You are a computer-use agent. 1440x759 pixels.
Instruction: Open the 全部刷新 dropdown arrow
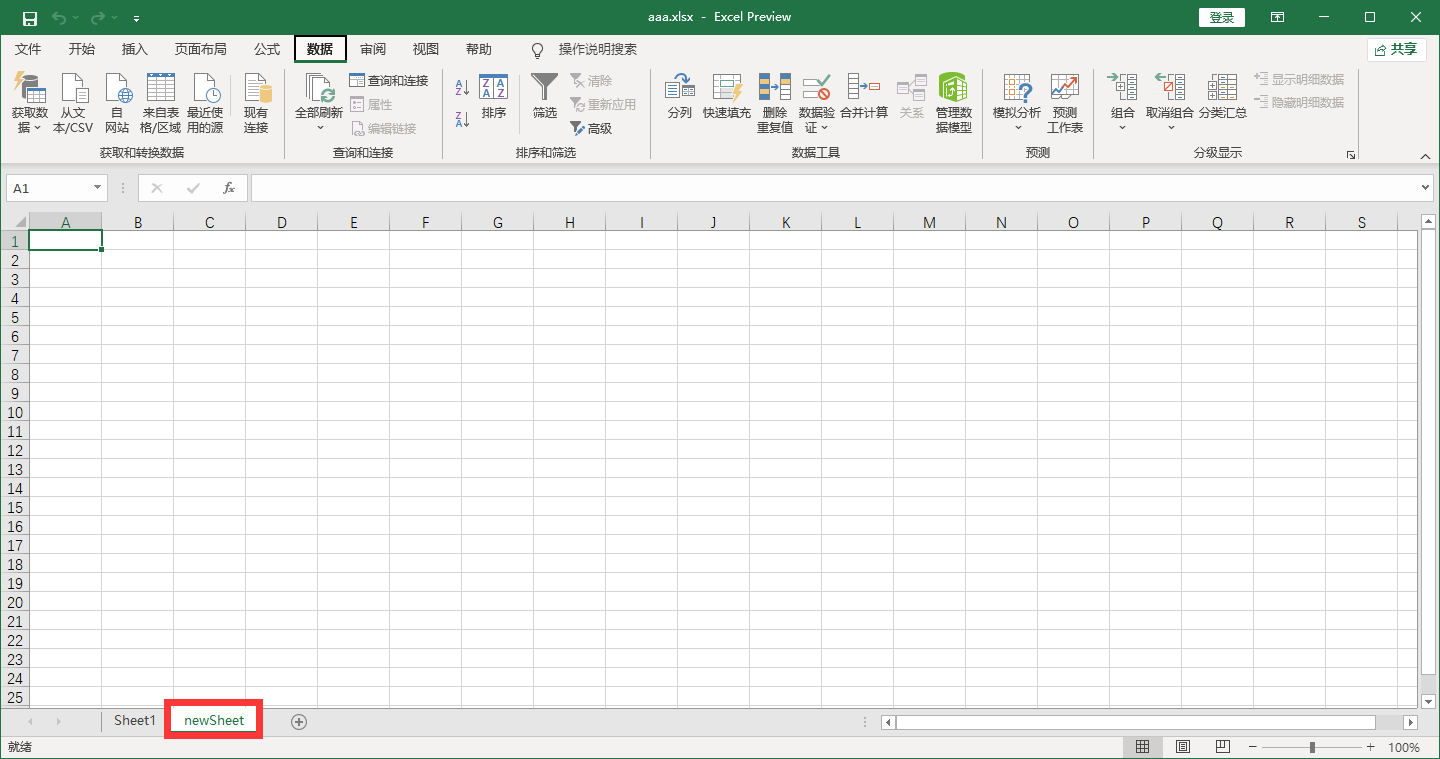point(320,128)
